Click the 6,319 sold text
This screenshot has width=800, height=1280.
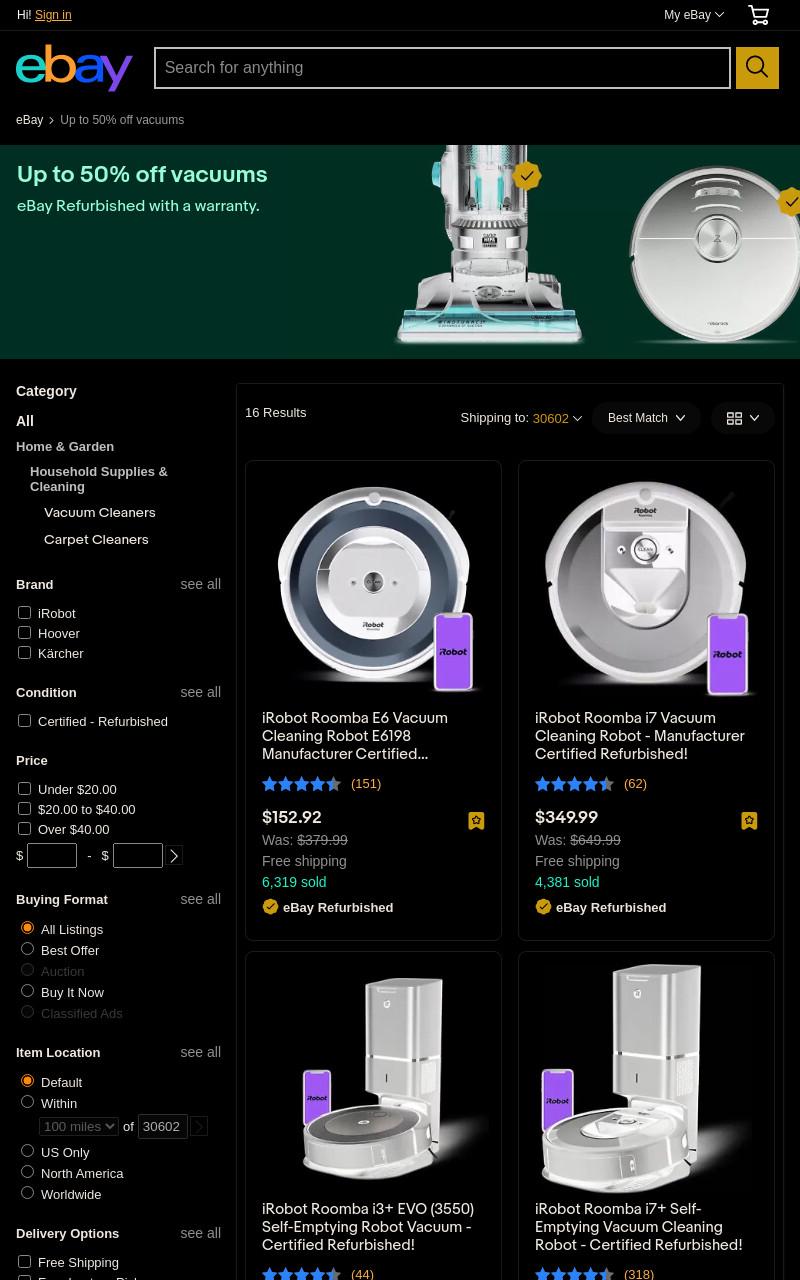click(x=294, y=882)
